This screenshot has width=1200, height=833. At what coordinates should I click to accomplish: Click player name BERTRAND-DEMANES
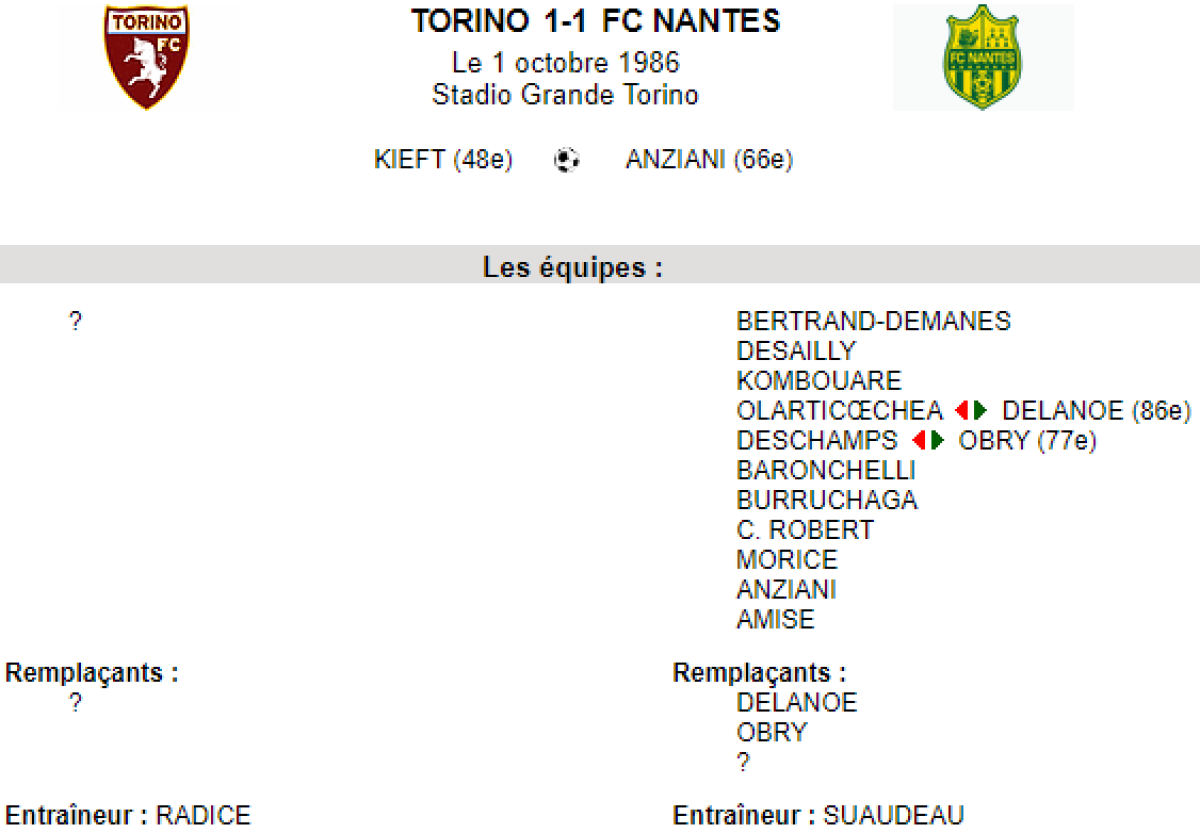click(873, 321)
